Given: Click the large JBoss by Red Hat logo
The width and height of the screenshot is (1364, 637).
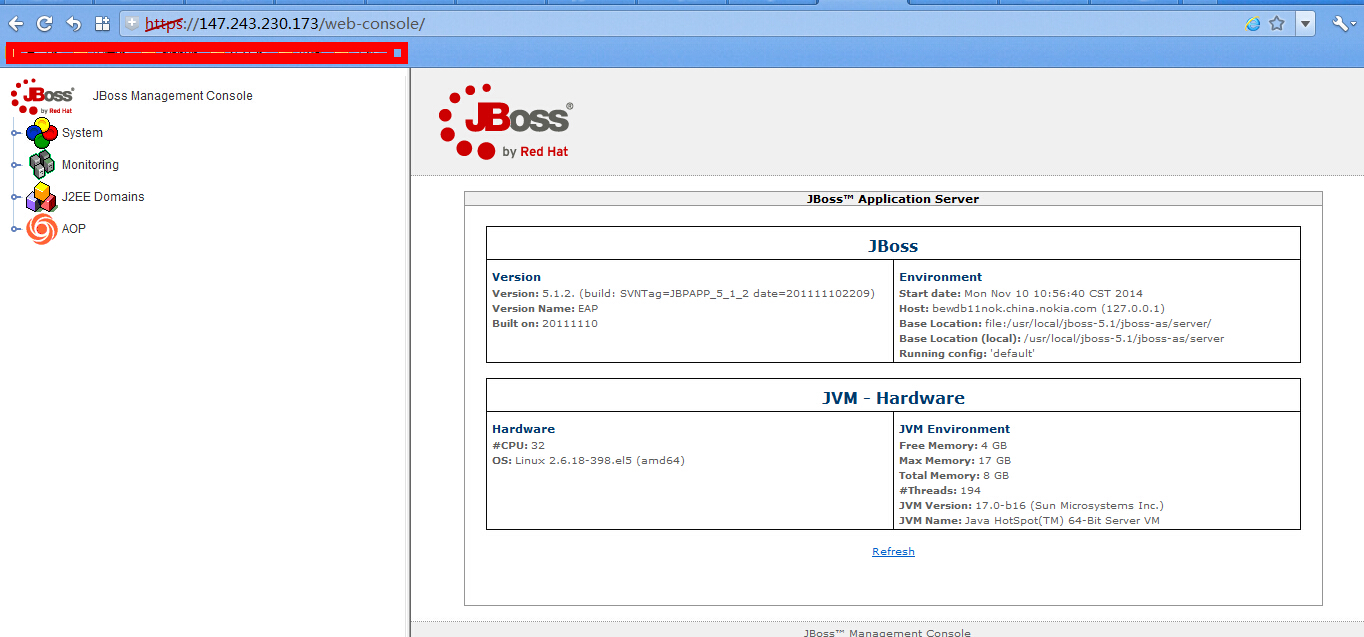Looking at the screenshot, I should tap(506, 124).
